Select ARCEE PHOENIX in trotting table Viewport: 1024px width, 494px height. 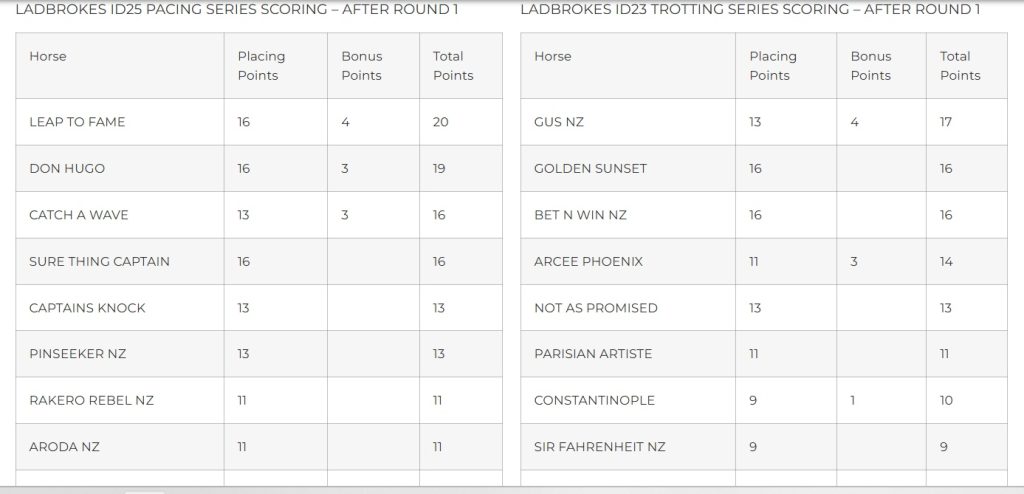[x=588, y=261]
